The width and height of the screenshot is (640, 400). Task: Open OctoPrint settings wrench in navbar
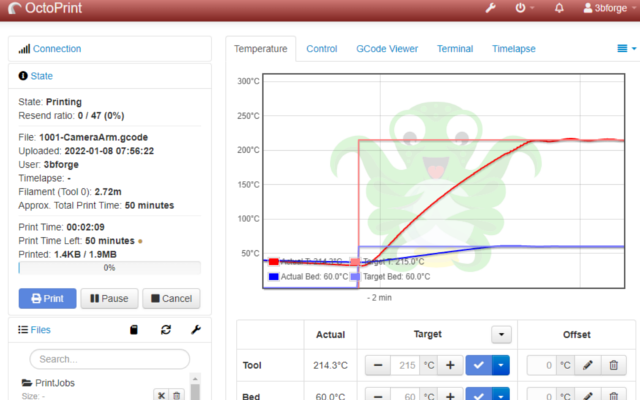490,8
